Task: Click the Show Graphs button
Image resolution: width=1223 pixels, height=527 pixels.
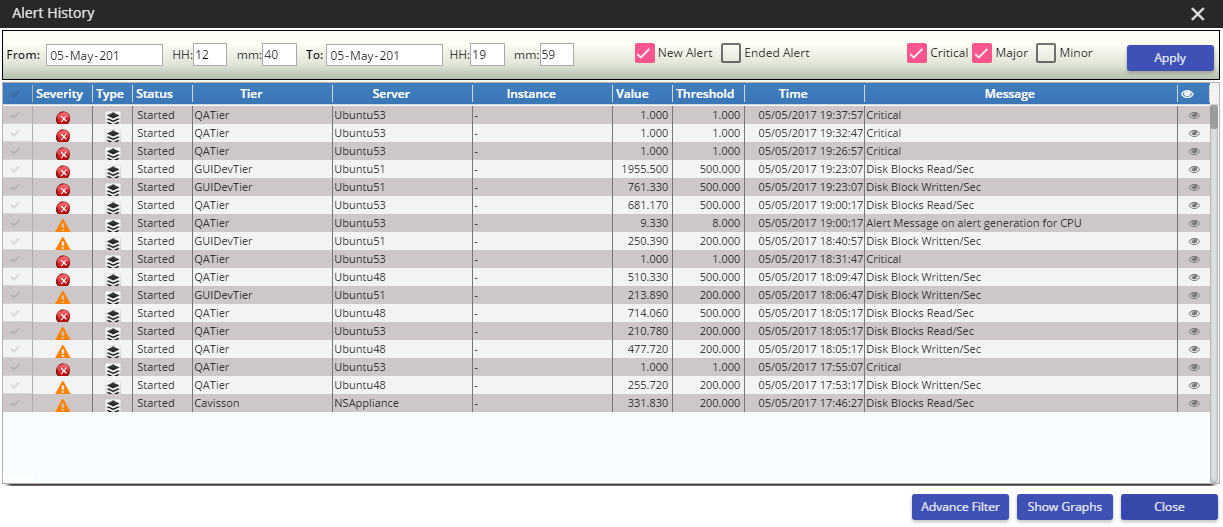Action: 1064,507
